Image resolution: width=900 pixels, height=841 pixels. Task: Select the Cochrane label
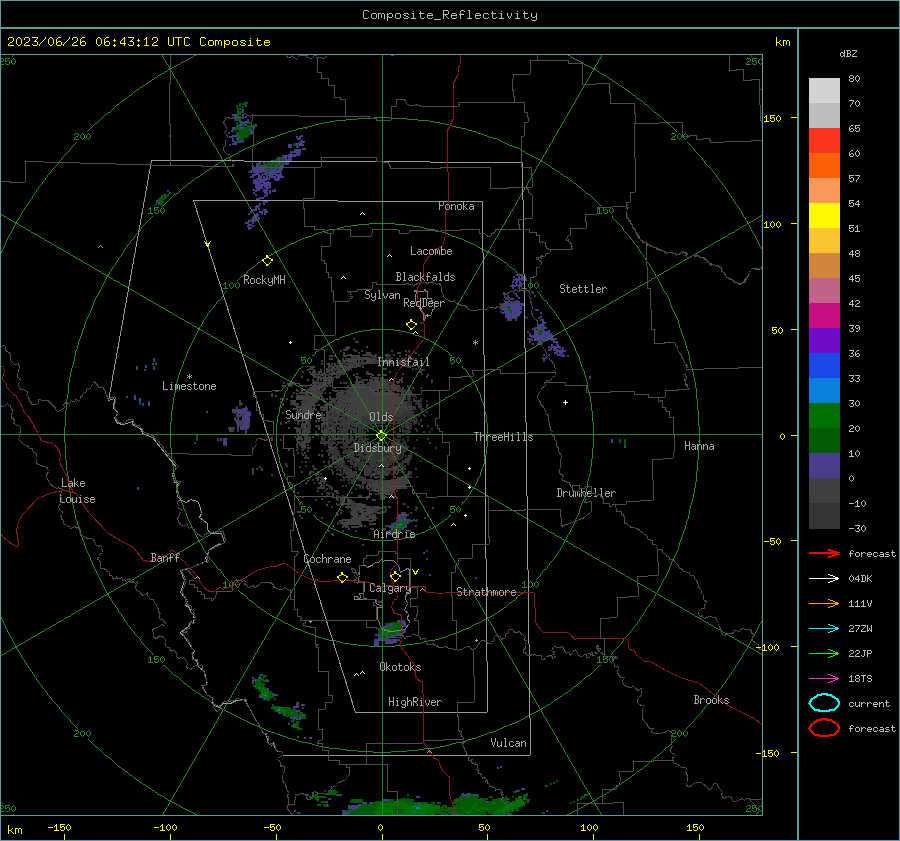[x=327, y=559]
